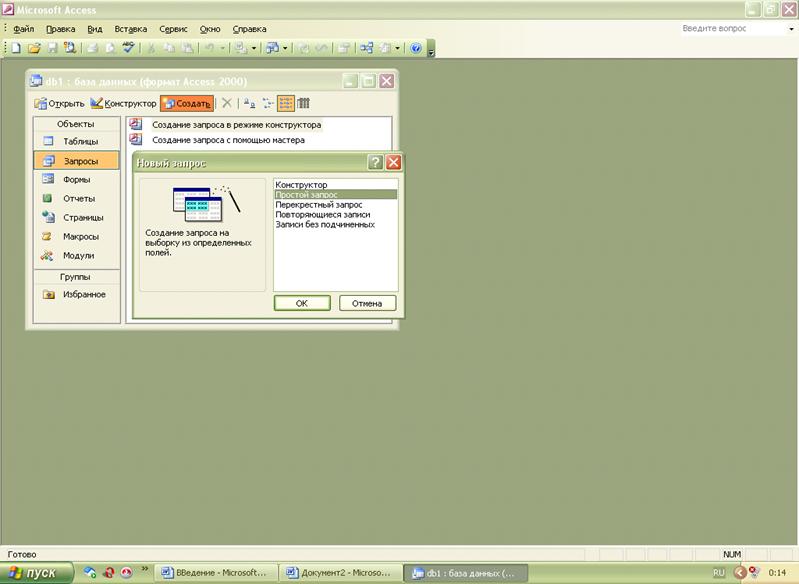Screen dimensions: 799x584
Task: Switch to details view icon in database window
Action: [x=303, y=103]
